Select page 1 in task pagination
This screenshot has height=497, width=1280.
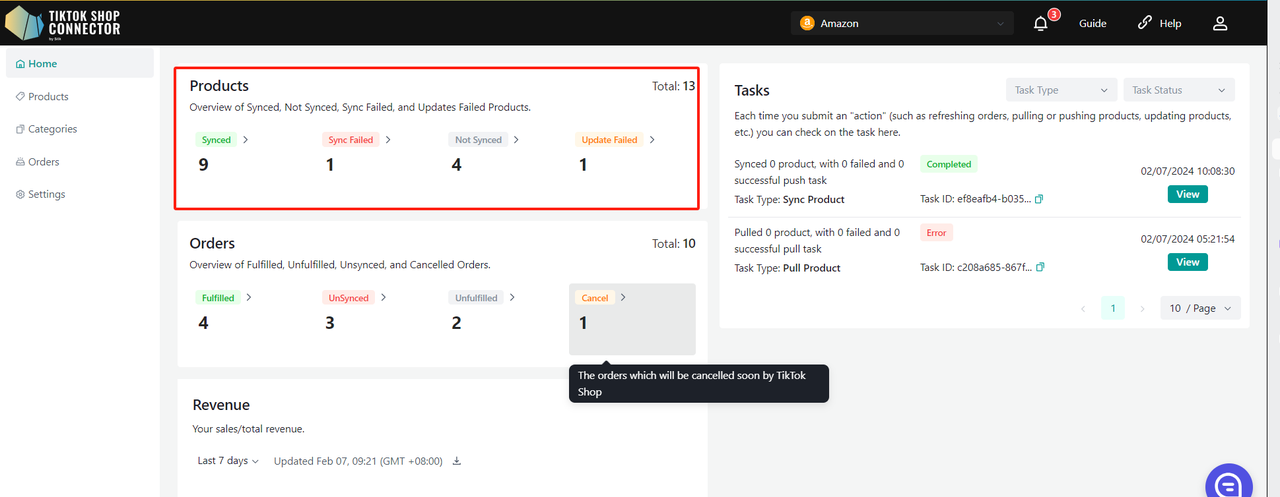[x=1112, y=308]
